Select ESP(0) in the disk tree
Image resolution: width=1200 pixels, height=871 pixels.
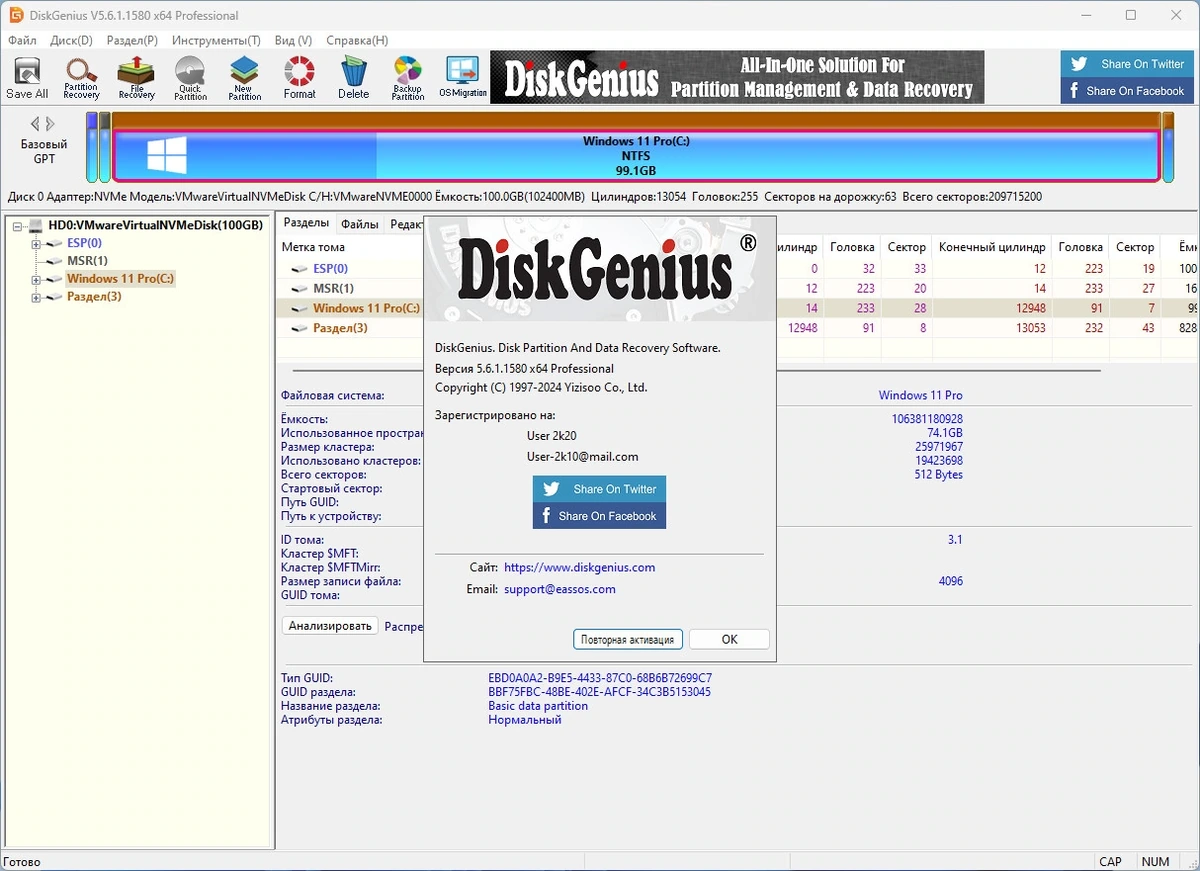pos(84,243)
